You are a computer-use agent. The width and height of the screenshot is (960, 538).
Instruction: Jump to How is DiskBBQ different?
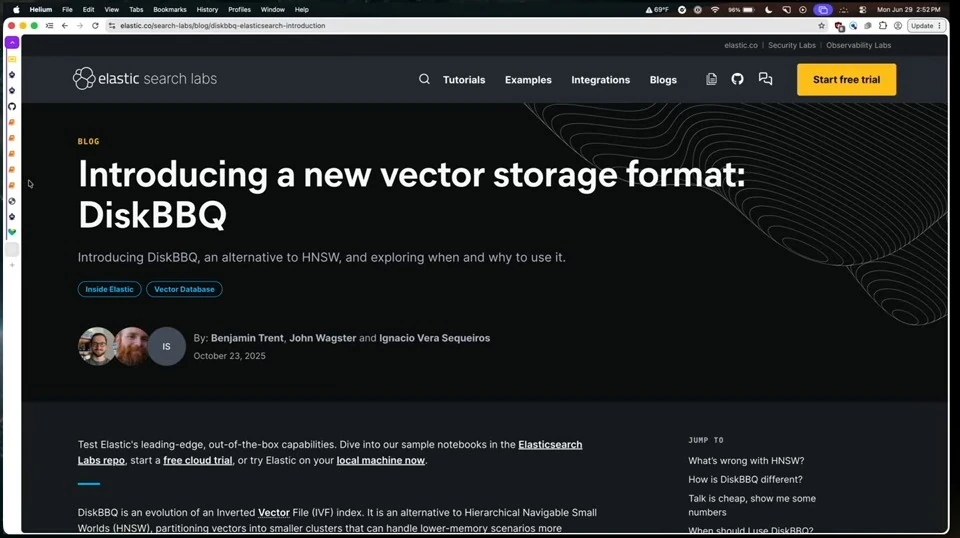pyautogui.click(x=745, y=479)
